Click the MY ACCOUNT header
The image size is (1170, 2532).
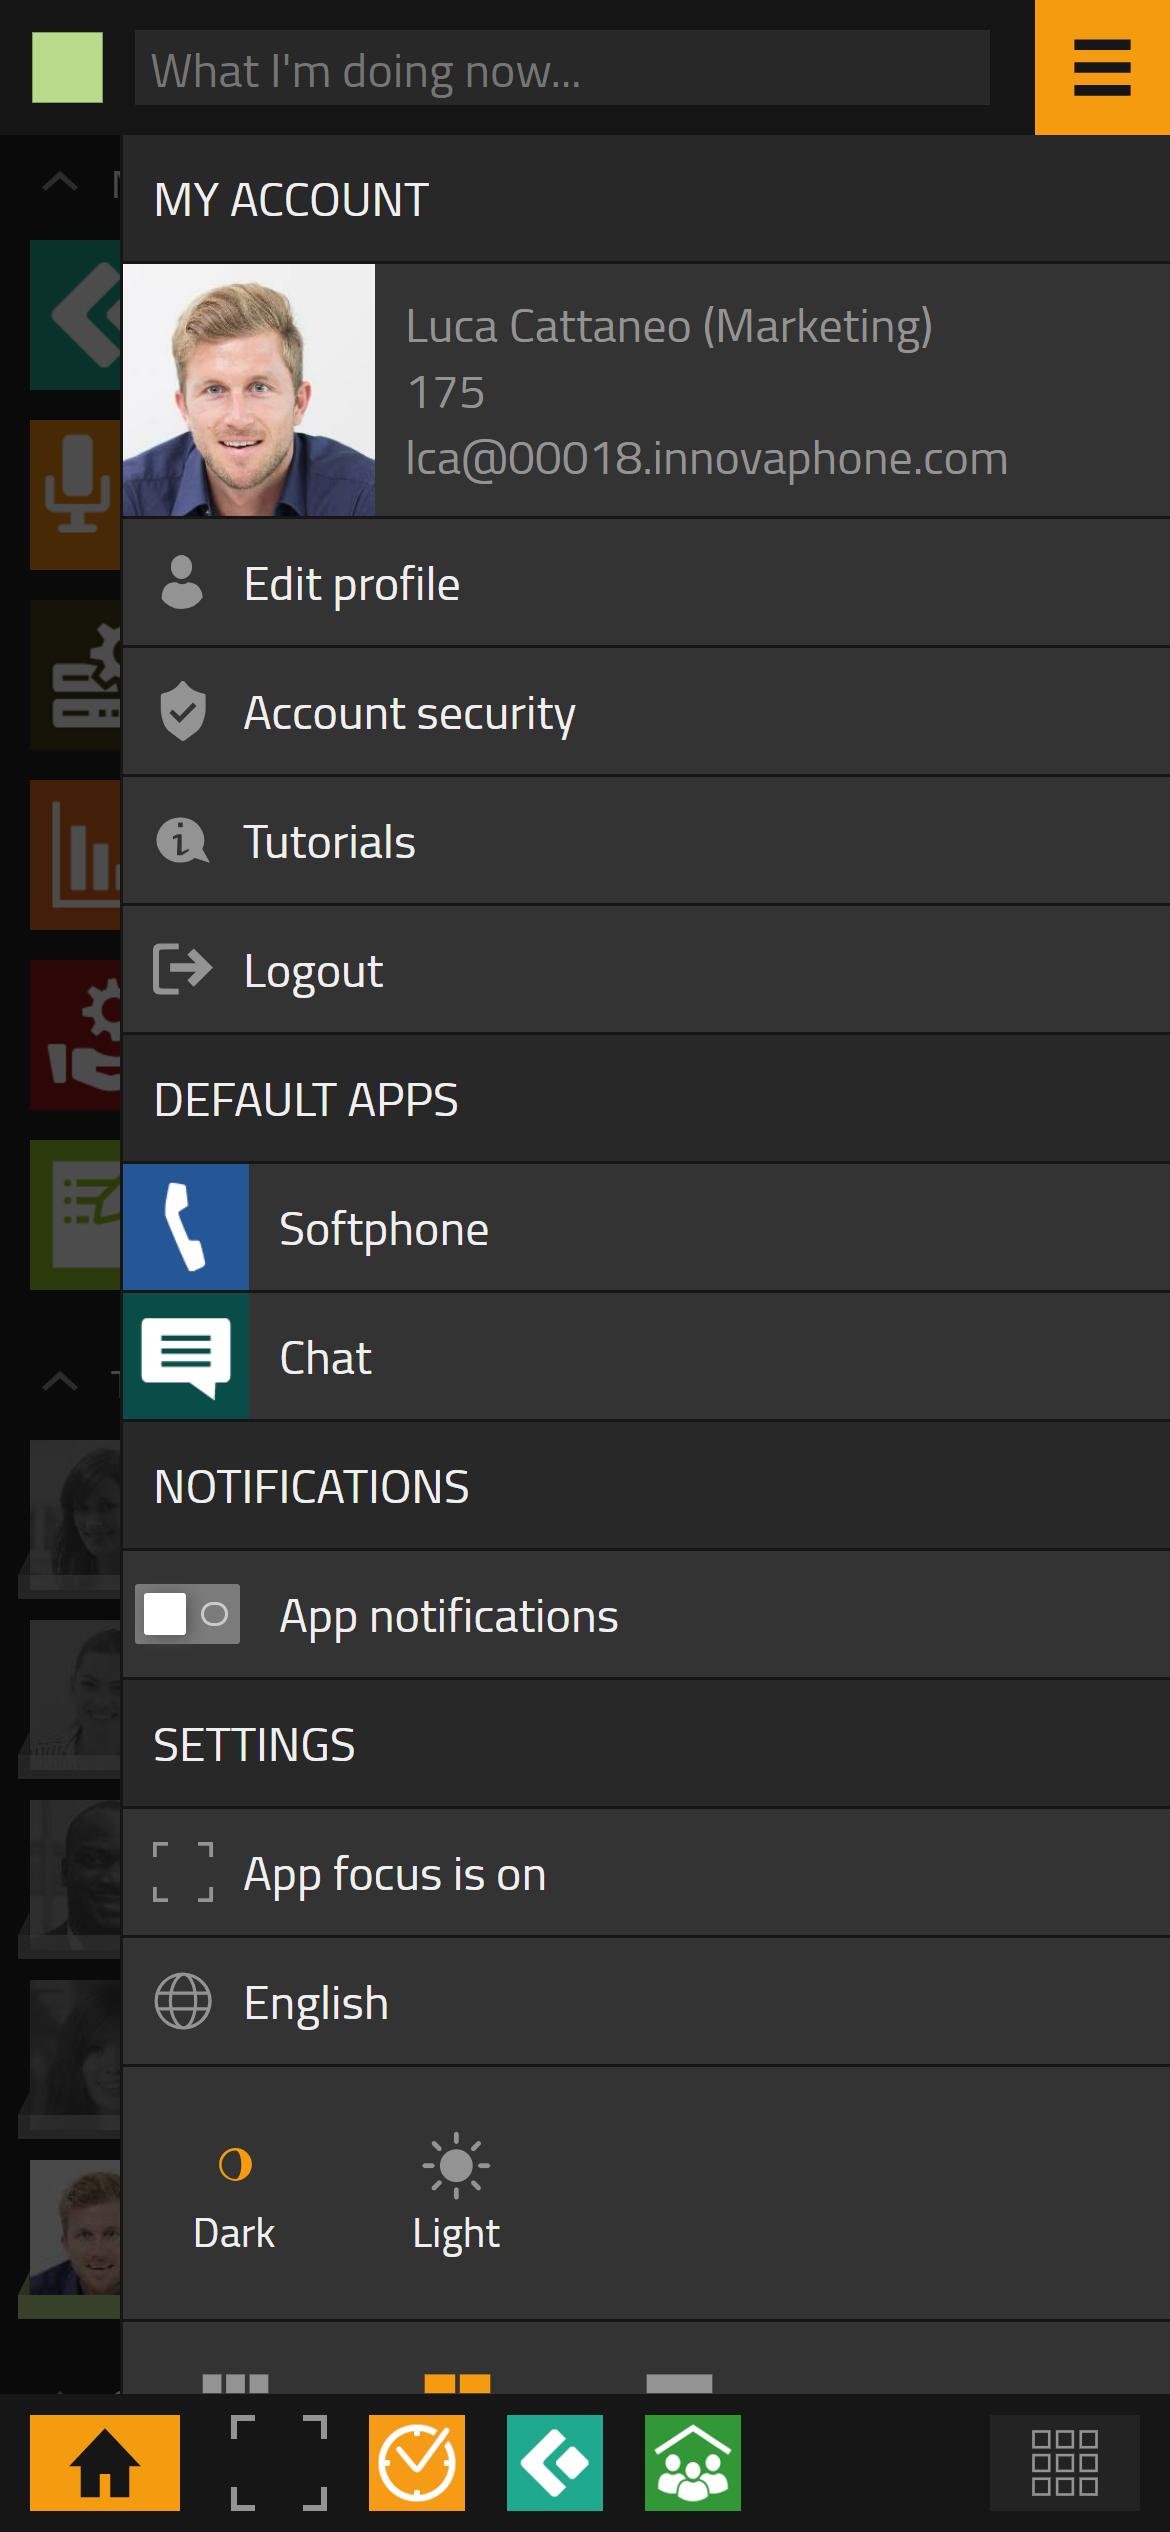click(x=646, y=199)
